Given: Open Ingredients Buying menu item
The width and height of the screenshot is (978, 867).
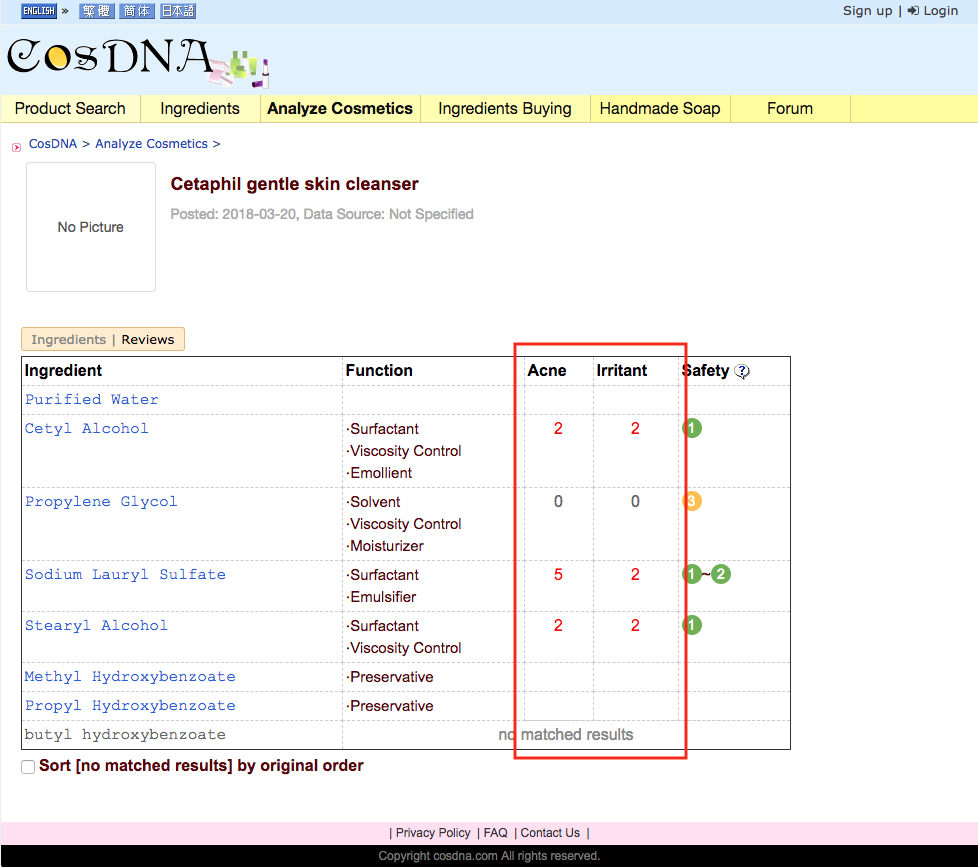Looking at the screenshot, I should (505, 109).
